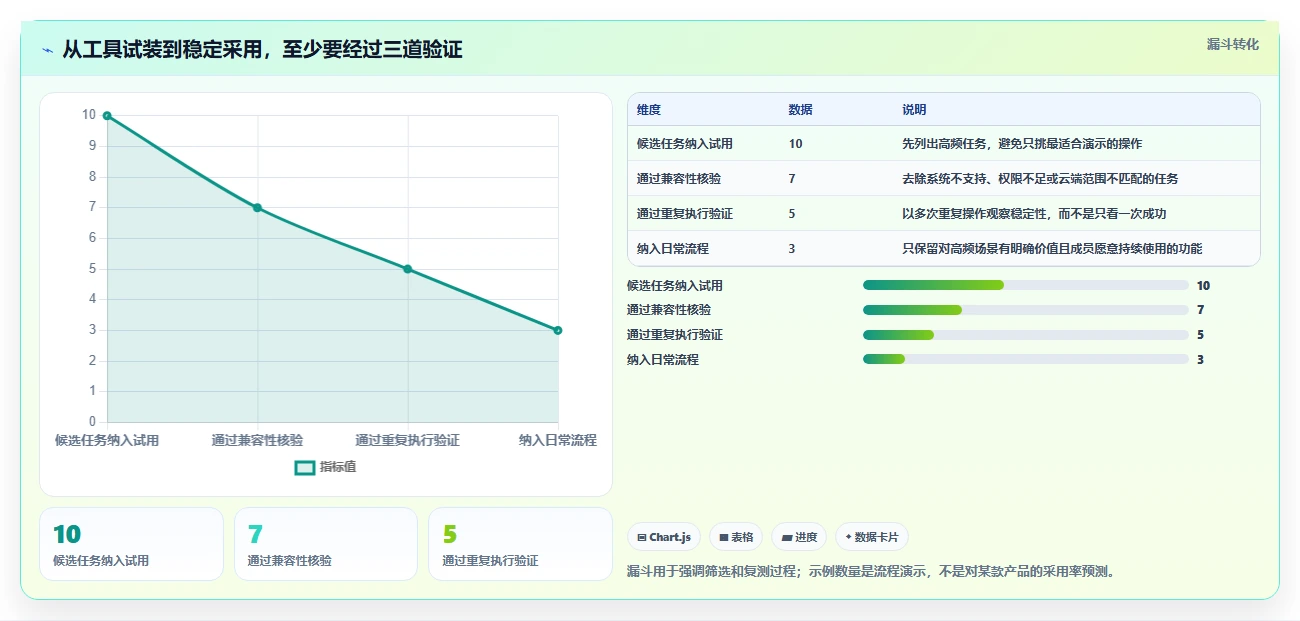Image resolution: width=1300 pixels, height=621 pixels.
Task: Click the lightning icon beside the title
Action: (x=48, y=50)
